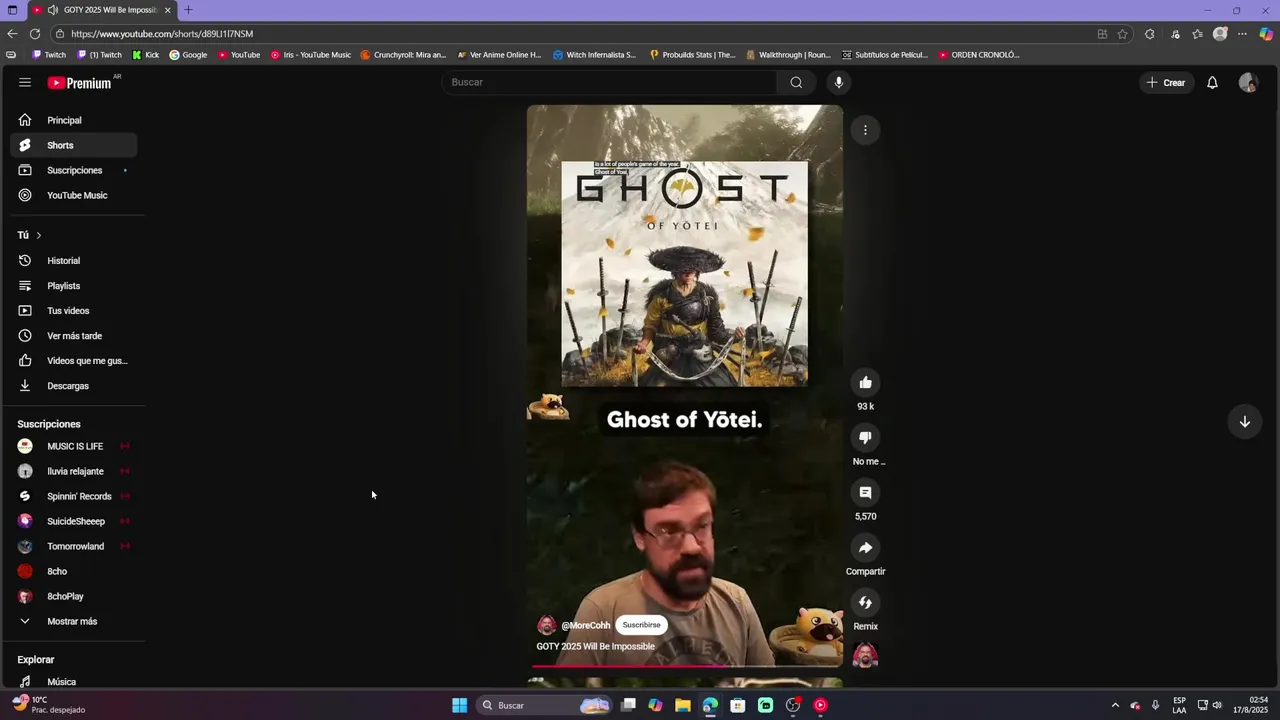Viewport: 1280px width, 720px height.
Task: Open the YouTube hamburger guide menu
Action: pyautogui.click(x=25, y=83)
